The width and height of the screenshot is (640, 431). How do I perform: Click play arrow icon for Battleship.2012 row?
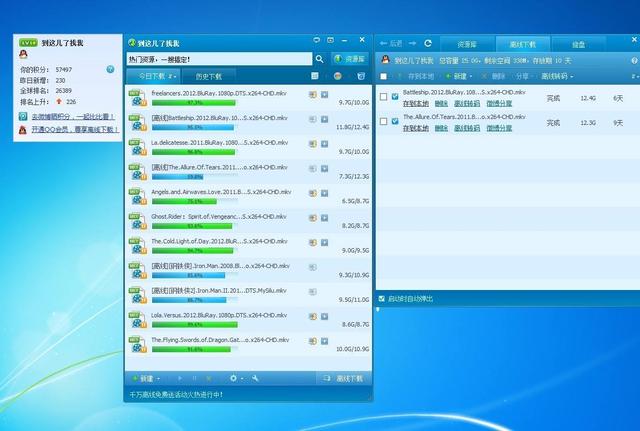click(x=324, y=119)
